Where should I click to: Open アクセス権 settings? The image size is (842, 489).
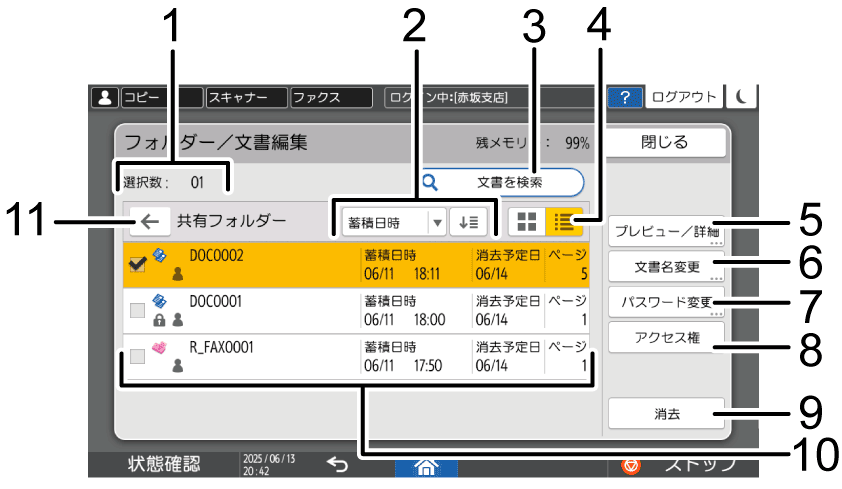[x=666, y=338]
